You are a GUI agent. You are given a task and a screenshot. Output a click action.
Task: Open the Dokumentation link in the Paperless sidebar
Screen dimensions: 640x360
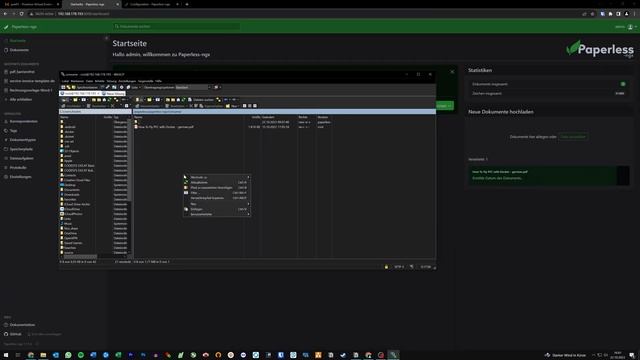[x=19, y=324]
